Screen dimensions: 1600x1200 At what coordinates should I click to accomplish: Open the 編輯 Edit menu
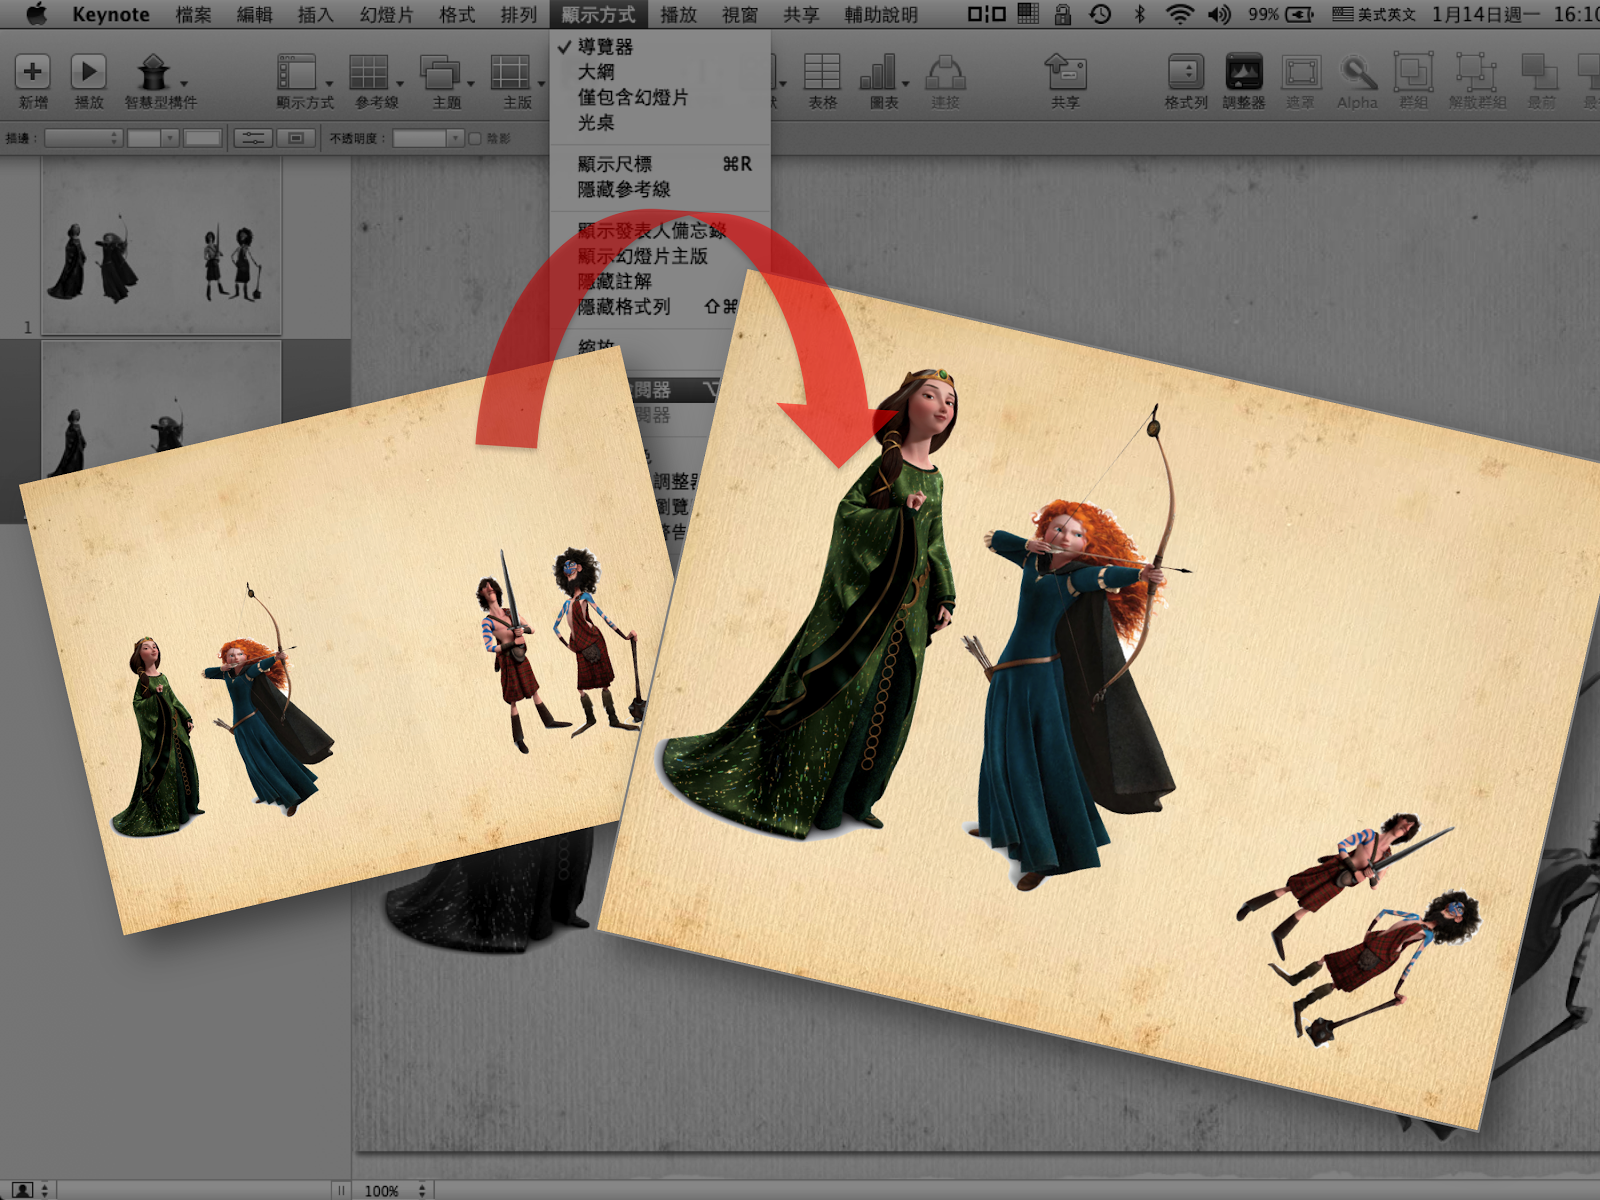coord(254,14)
